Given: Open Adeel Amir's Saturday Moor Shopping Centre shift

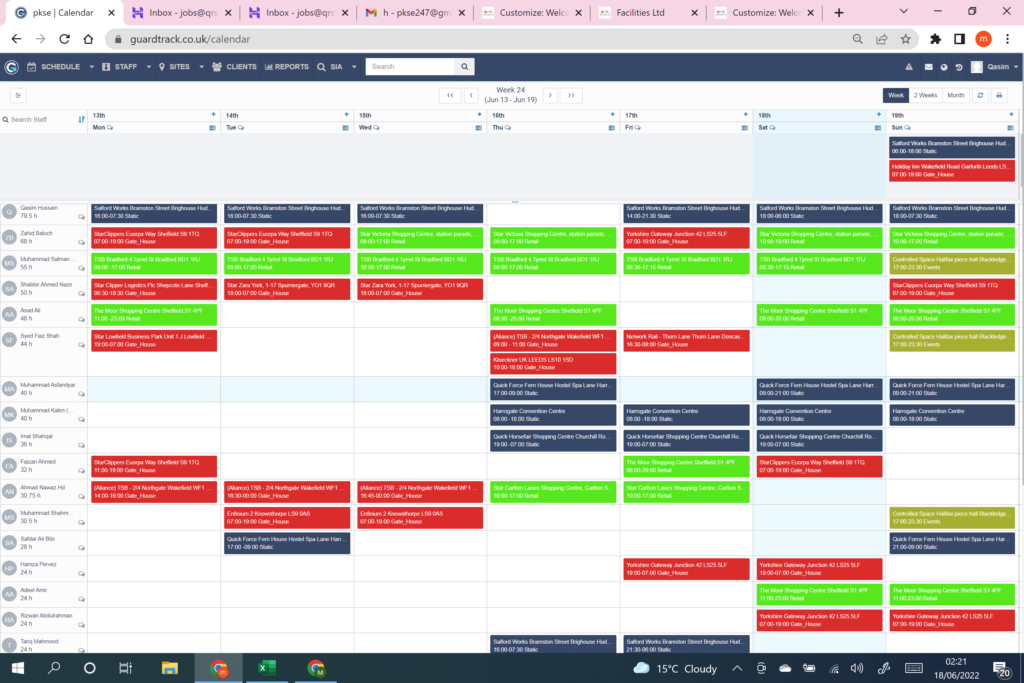Looking at the screenshot, I should [x=819, y=594].
